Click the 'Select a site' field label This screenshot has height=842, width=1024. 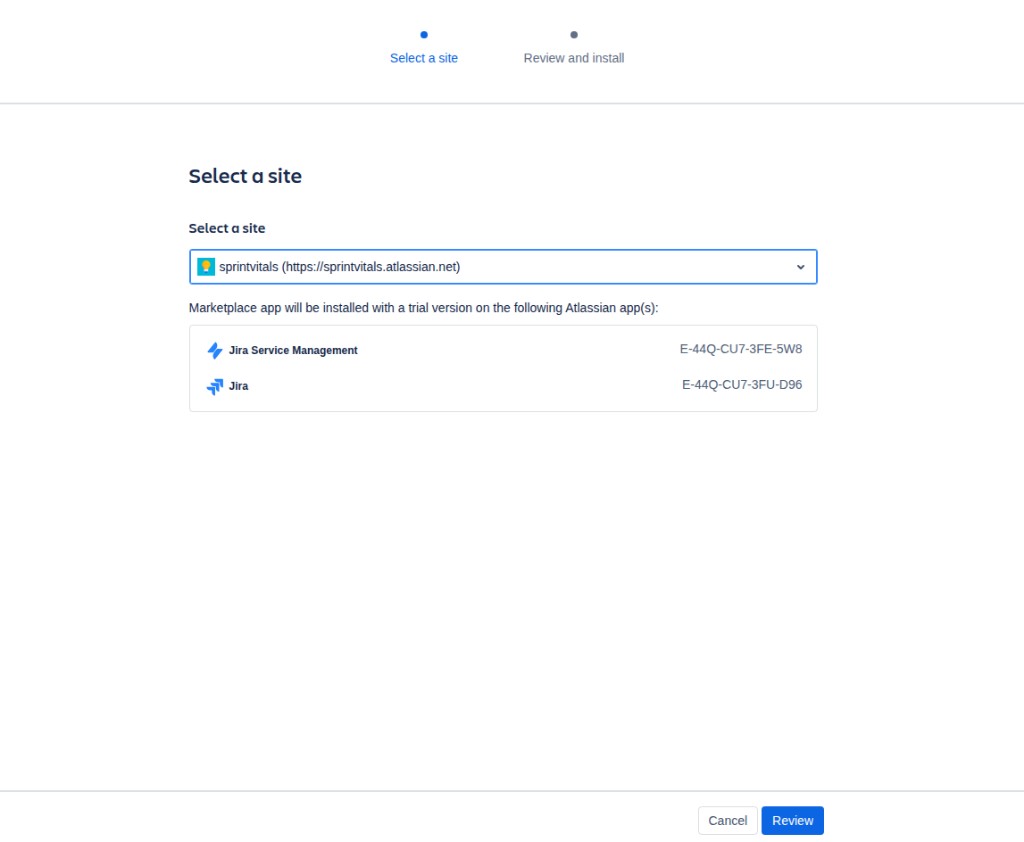(227, 228)
